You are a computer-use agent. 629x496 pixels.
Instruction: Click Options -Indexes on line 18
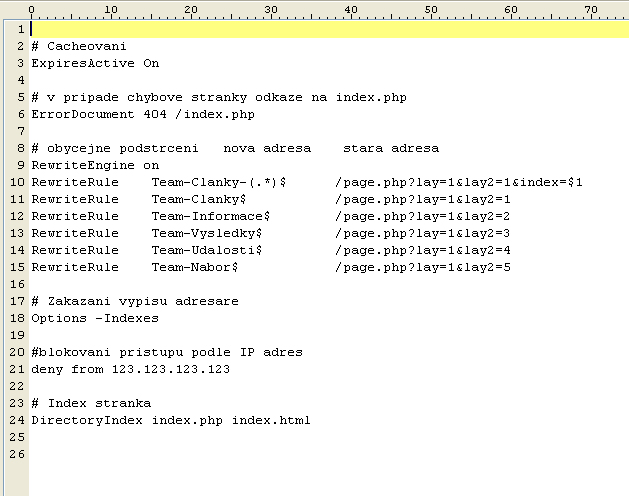tap(95, 318)
